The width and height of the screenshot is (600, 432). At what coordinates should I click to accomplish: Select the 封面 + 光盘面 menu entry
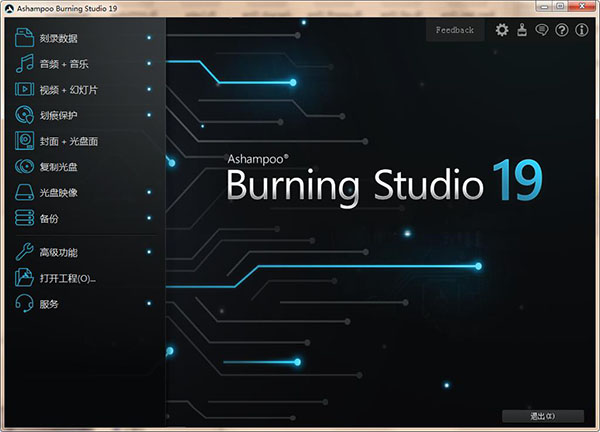[85, 140]
